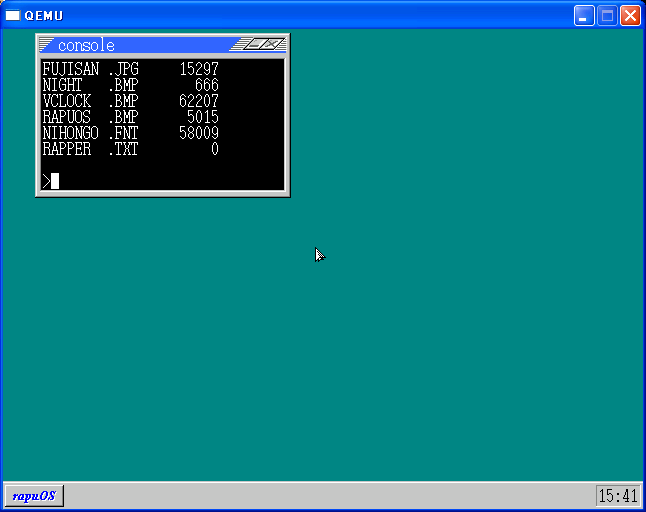Viewport: 646px width, 512px height.
Task: Click the console command prompt cursor
Action: [x=55, y=181]
